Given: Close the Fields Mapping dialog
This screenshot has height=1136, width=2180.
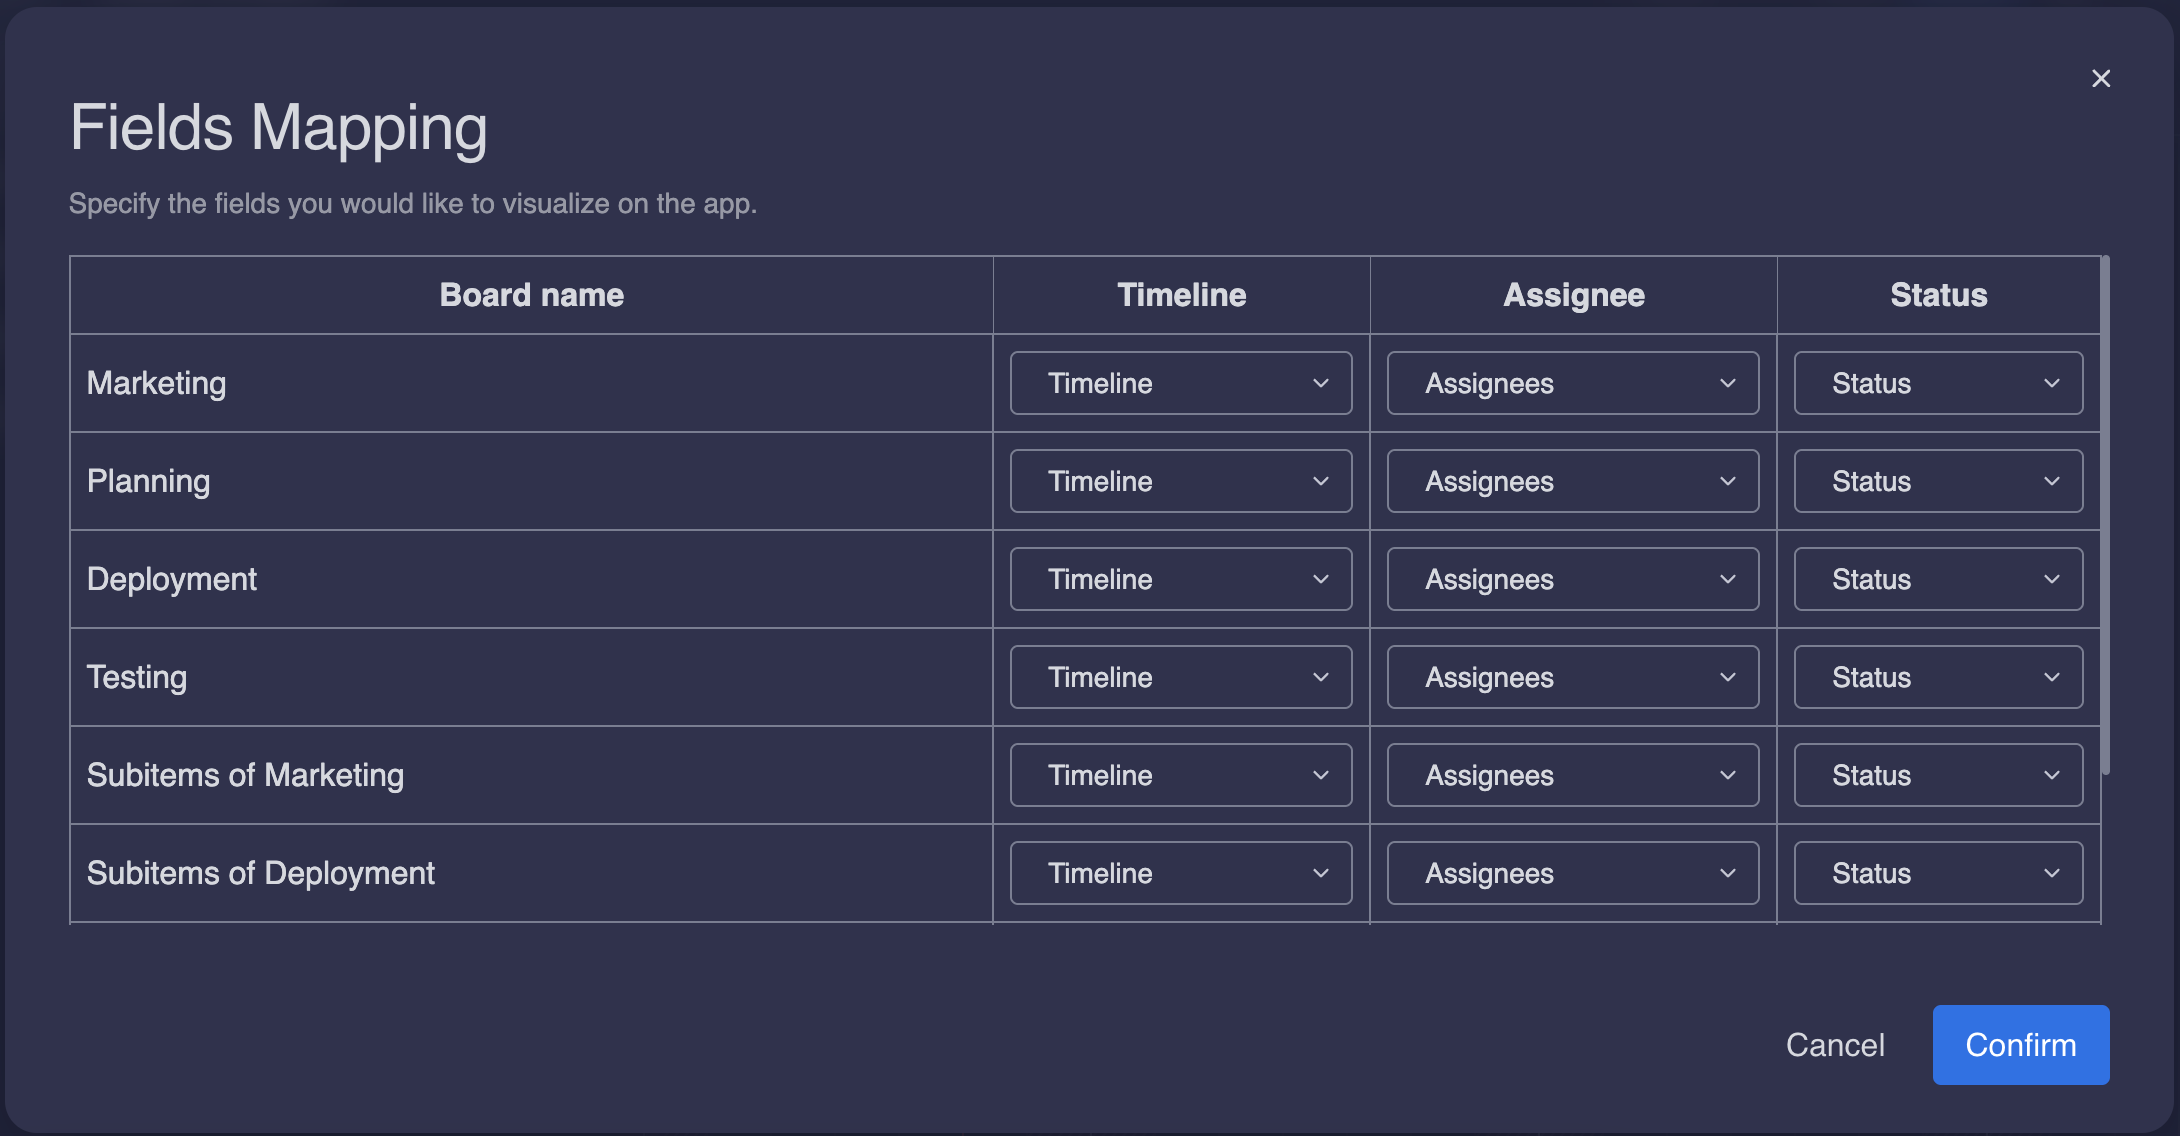Looking at the screenshot, I should (x=2101, y=78).
